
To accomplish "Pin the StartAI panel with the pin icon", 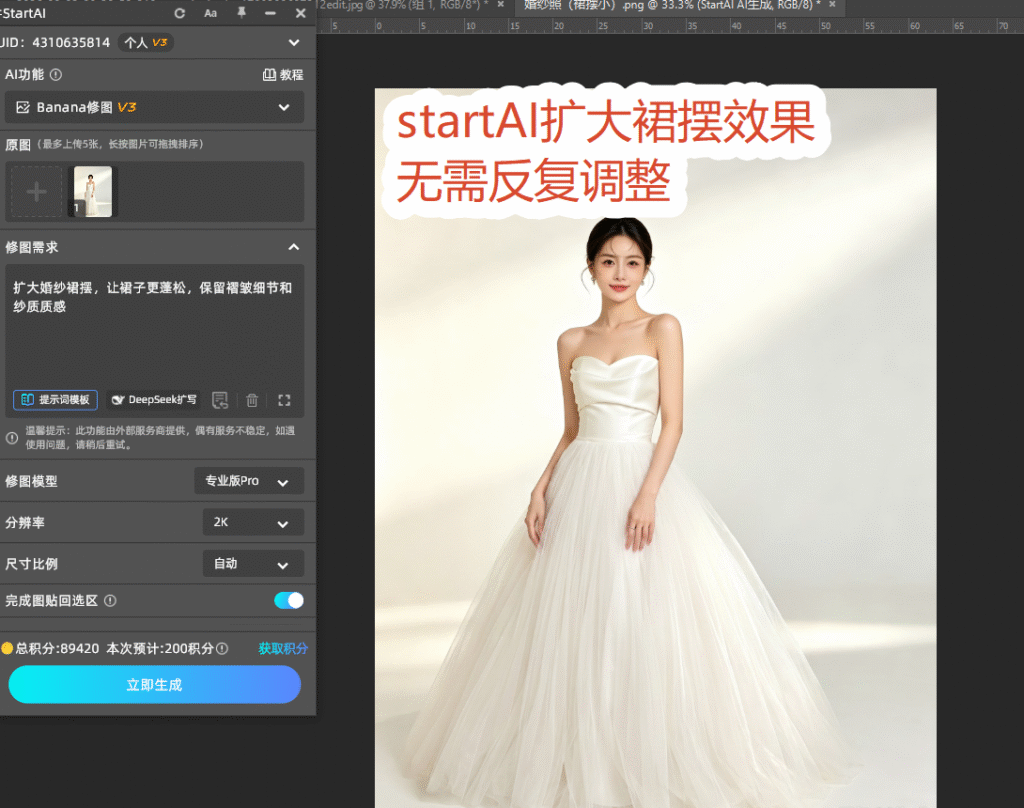I will (241, 12).
